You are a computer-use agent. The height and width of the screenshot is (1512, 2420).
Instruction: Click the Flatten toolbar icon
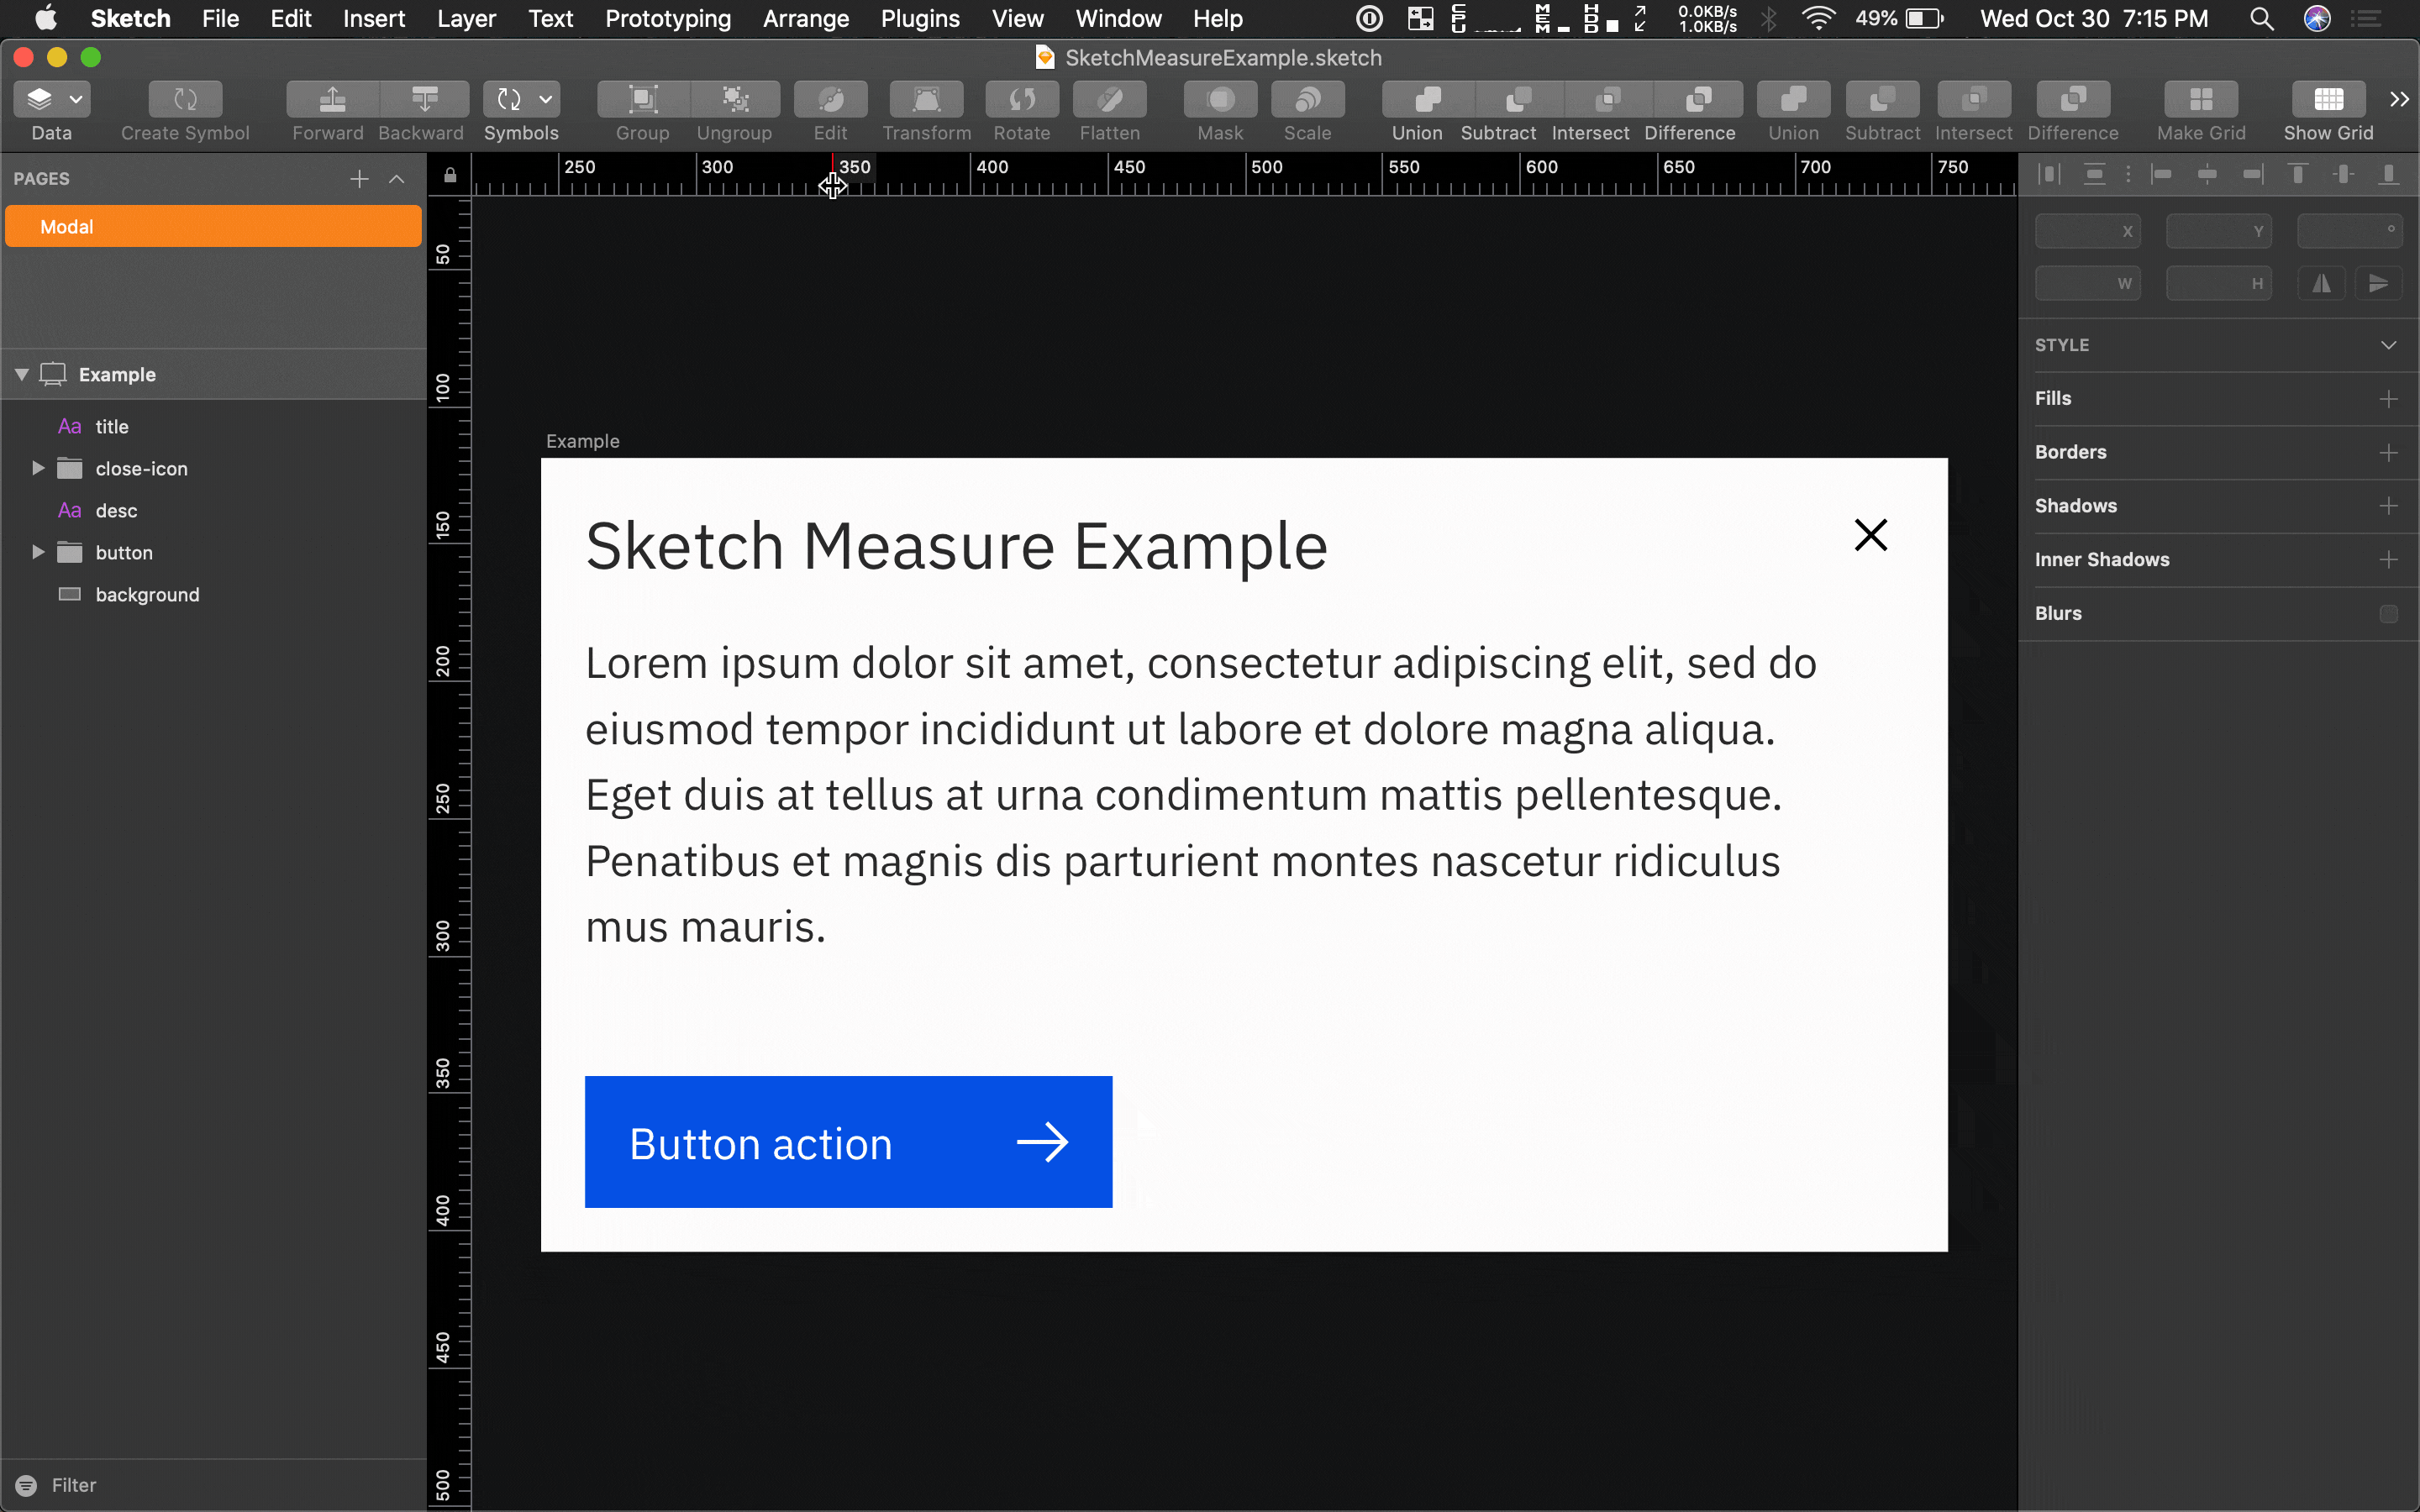click(x=1110, y=99)
